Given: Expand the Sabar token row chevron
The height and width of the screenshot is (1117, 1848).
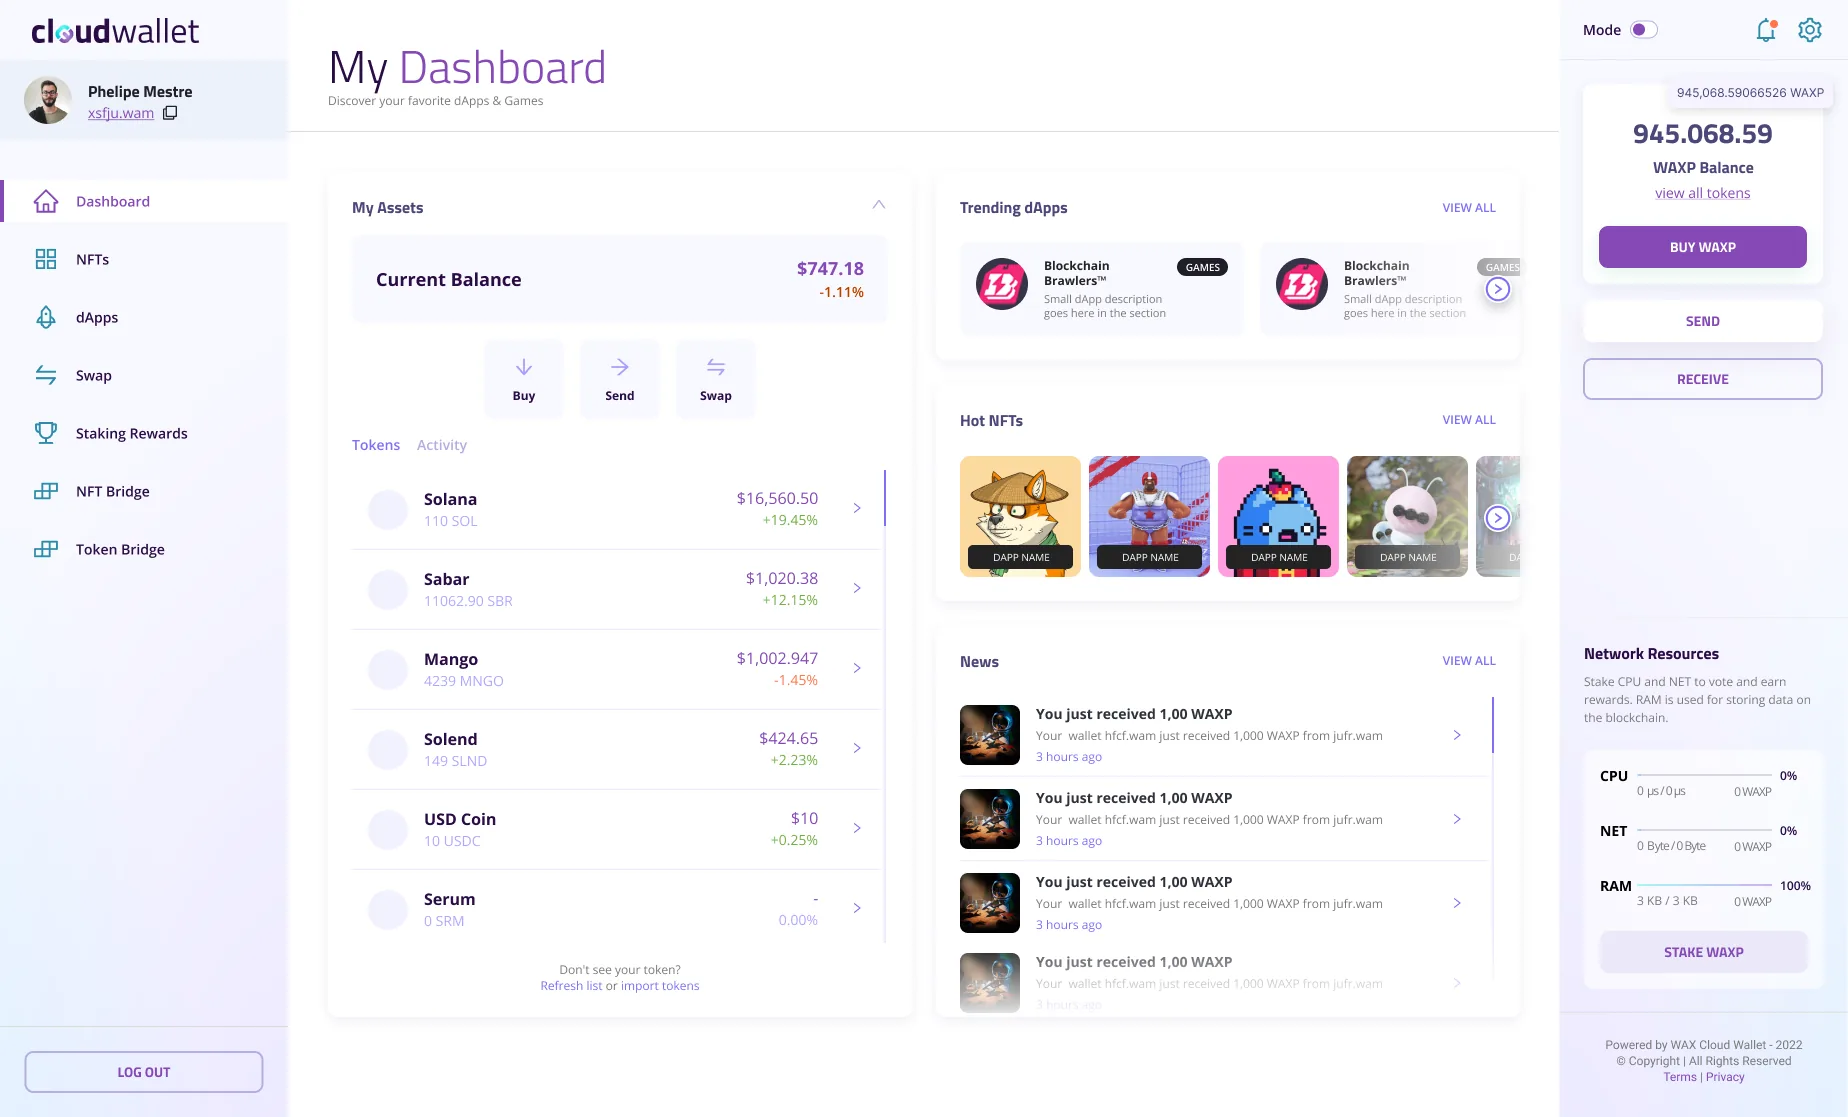Looking at the screenshot, I should point(857,588).
